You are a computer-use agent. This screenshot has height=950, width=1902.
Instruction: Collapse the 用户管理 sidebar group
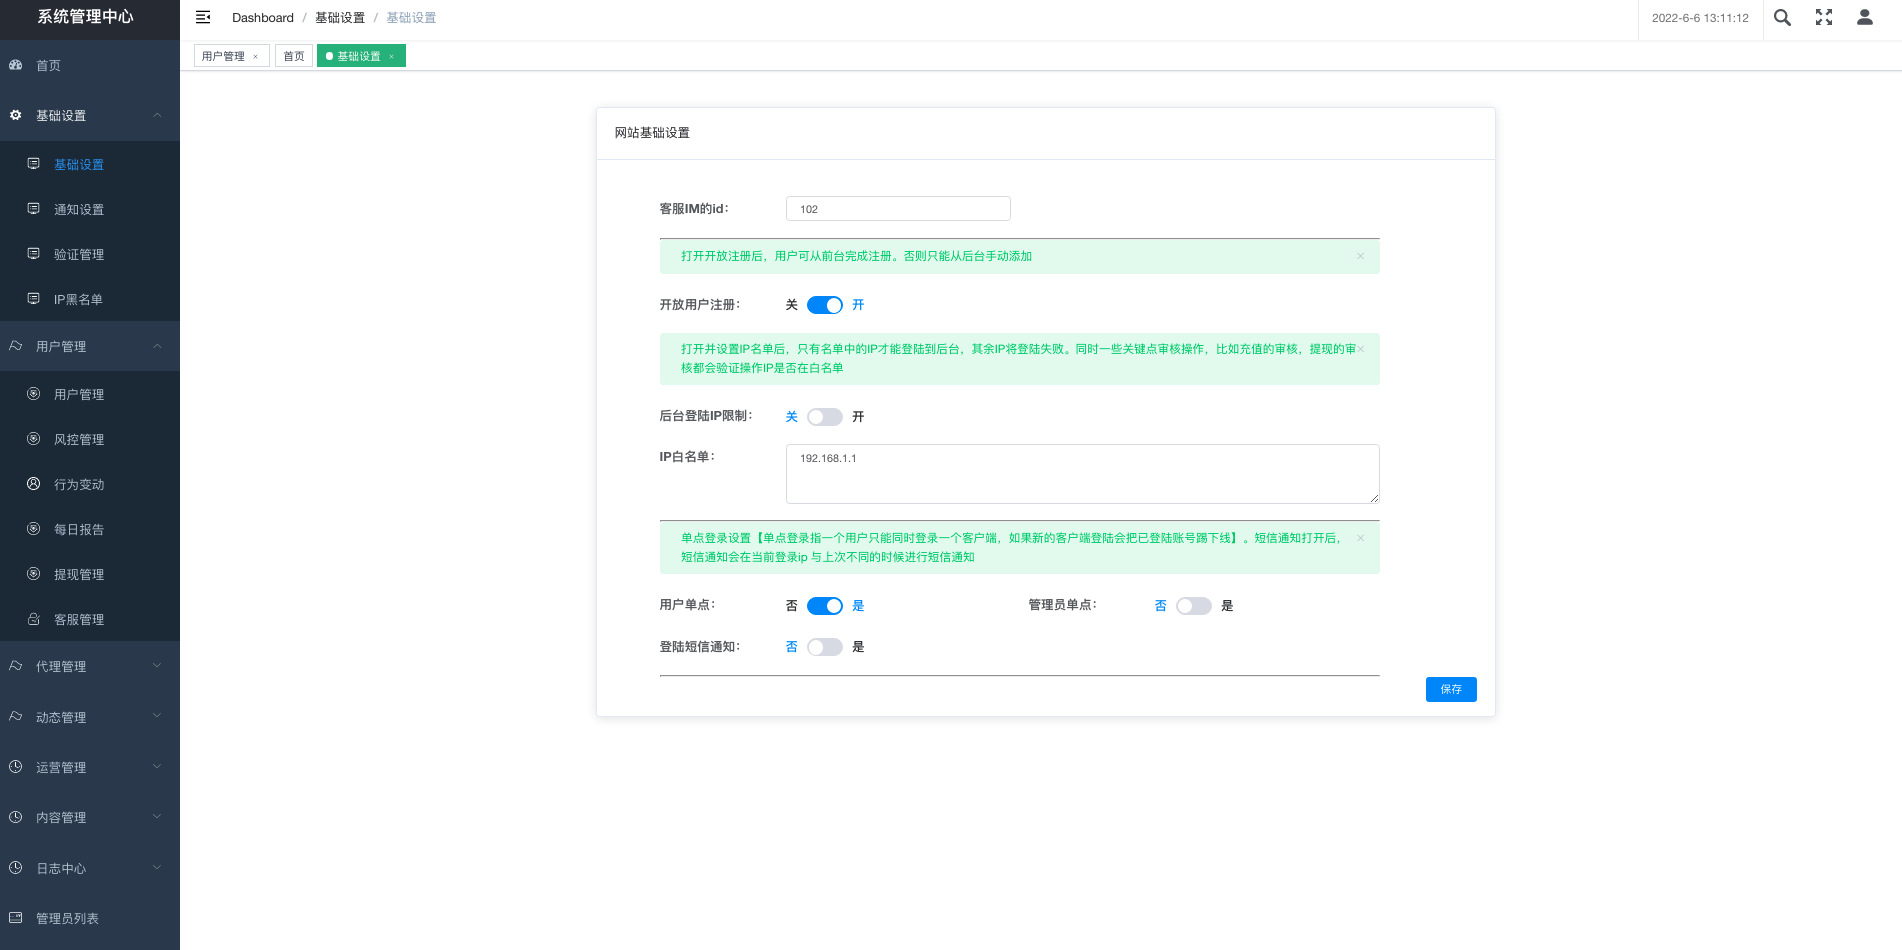pos(157,346)
